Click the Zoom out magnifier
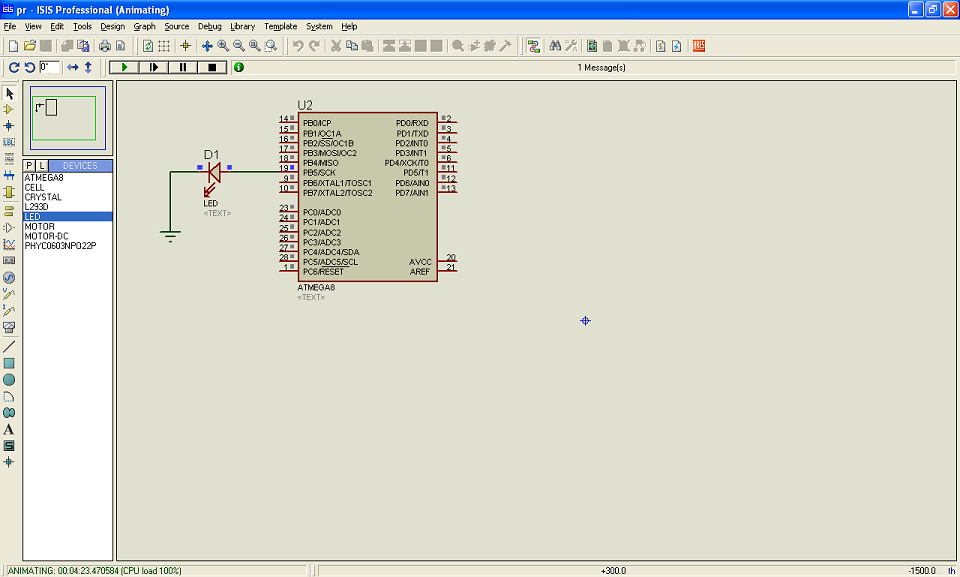Image resolution: width=960 pixels, height=577 pixels. [x=239, y=46]
